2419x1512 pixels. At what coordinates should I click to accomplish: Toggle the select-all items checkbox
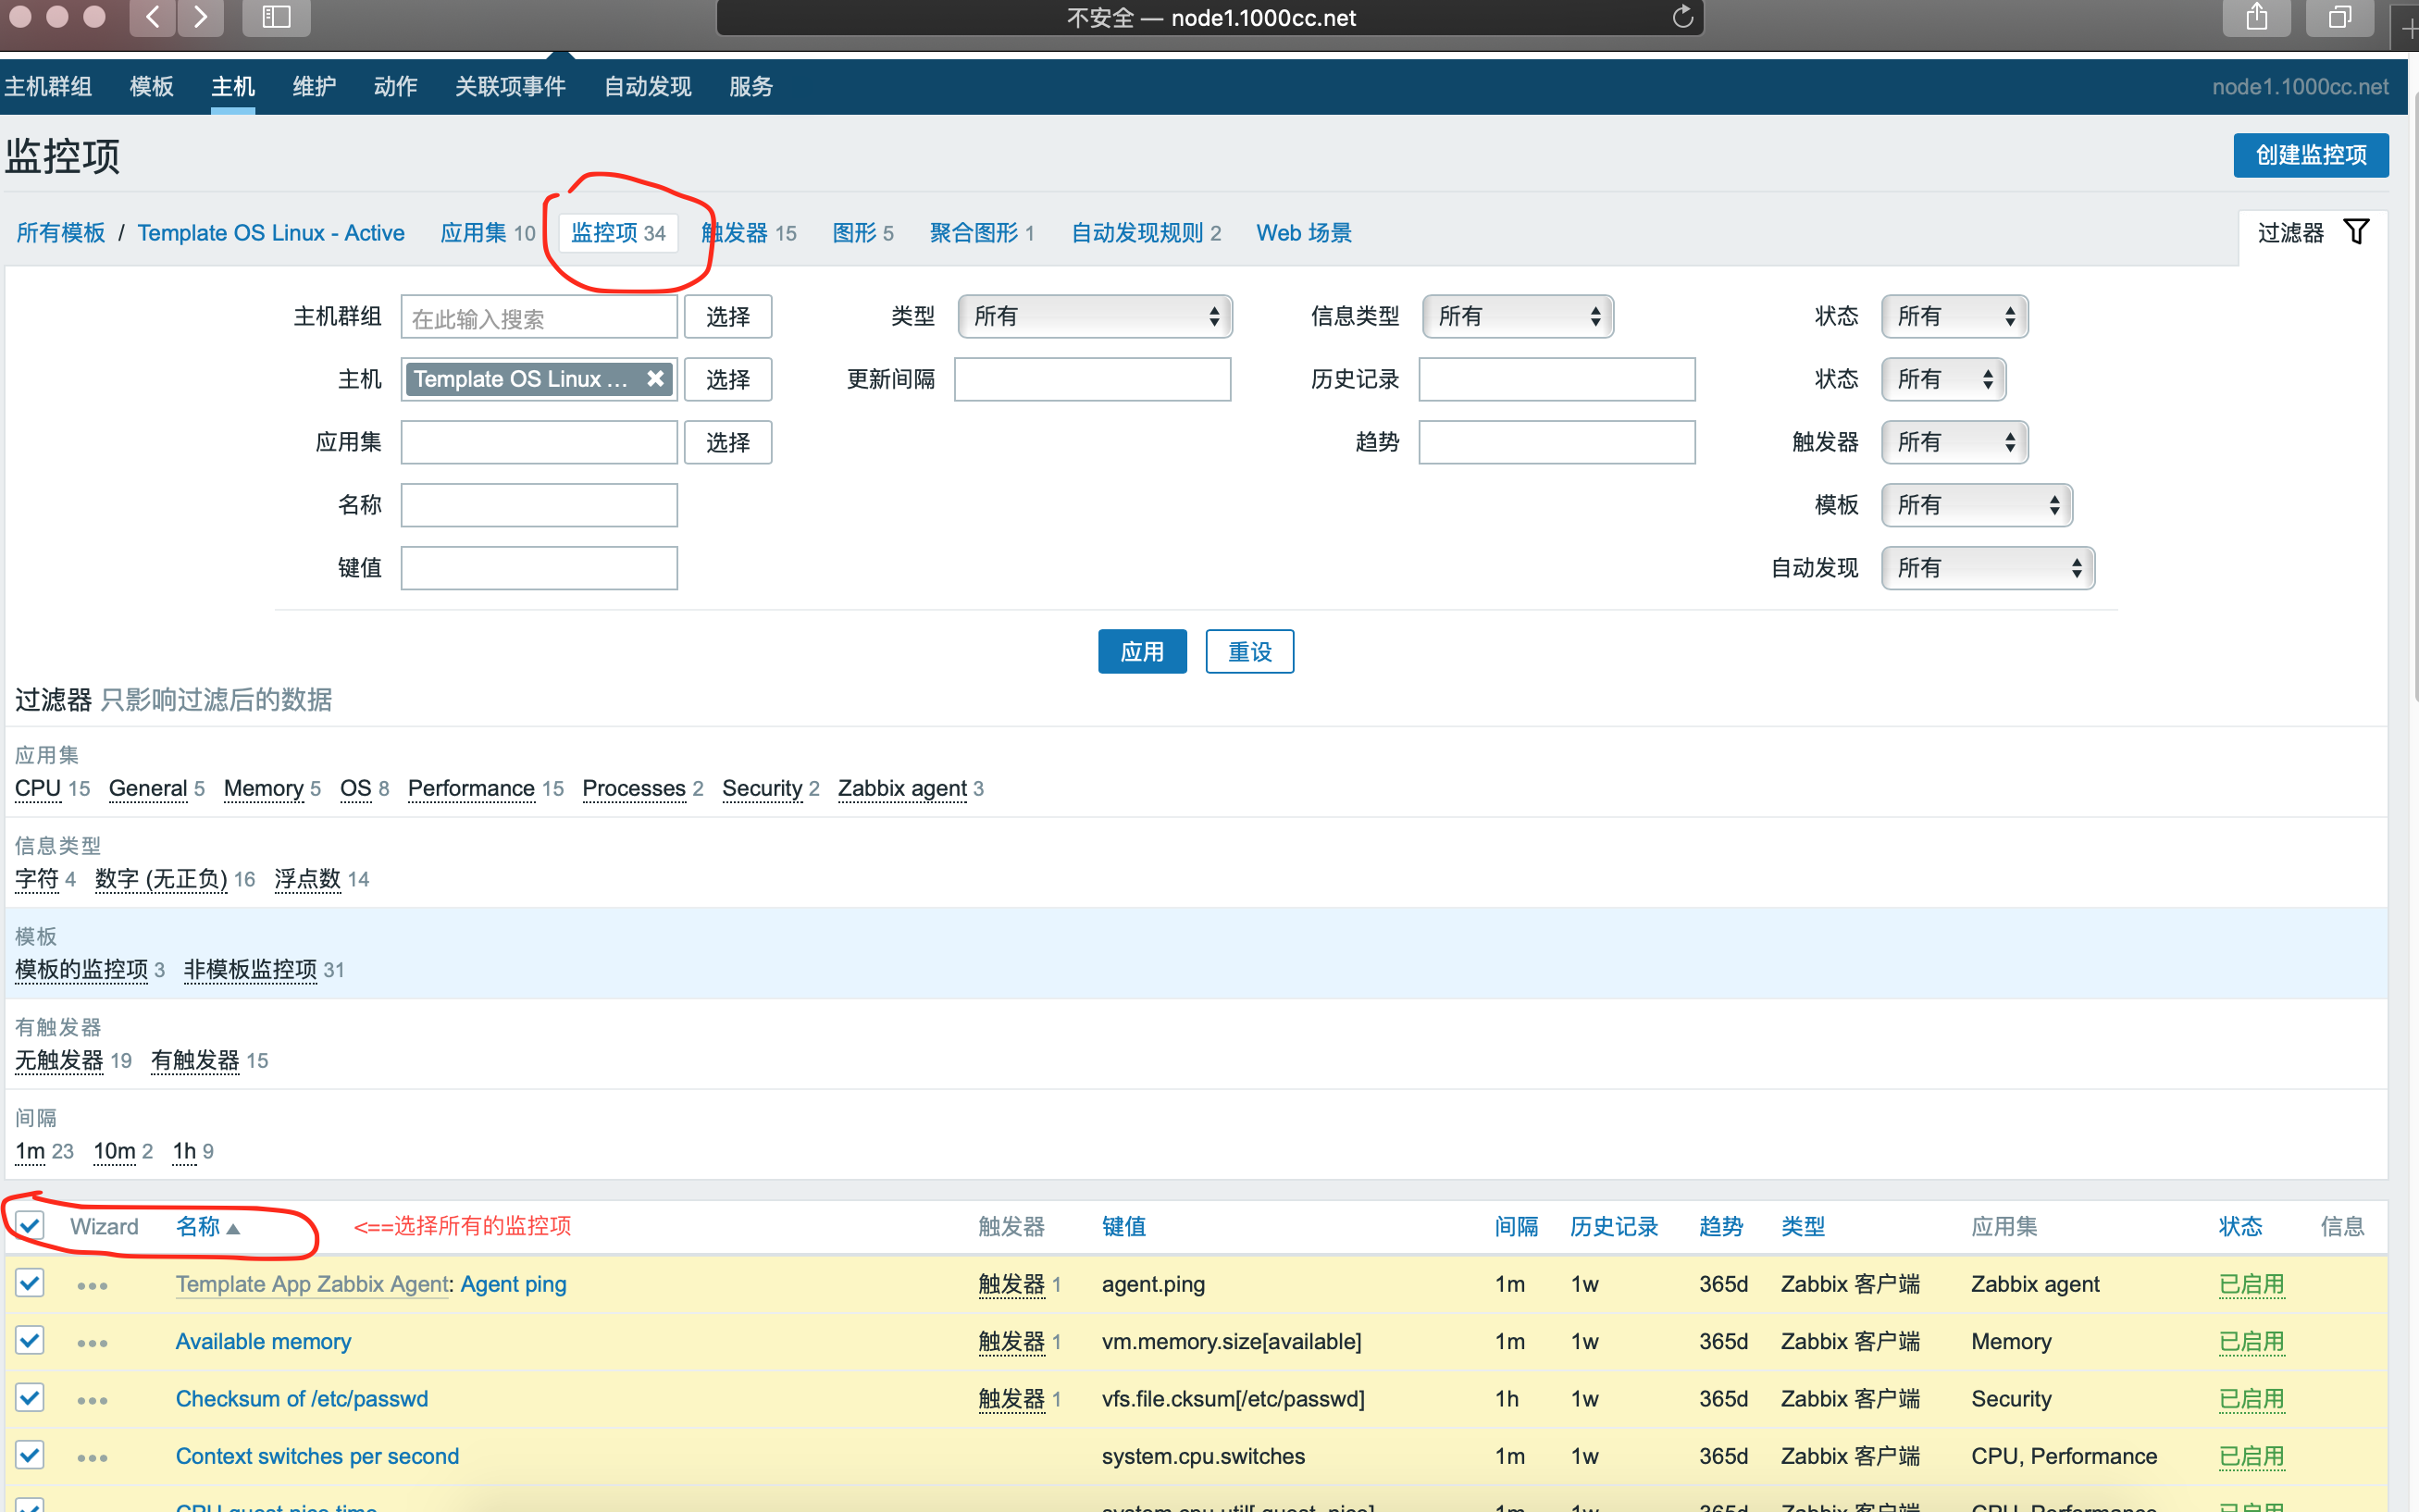pyautogui.click(x=30, y=1226)
